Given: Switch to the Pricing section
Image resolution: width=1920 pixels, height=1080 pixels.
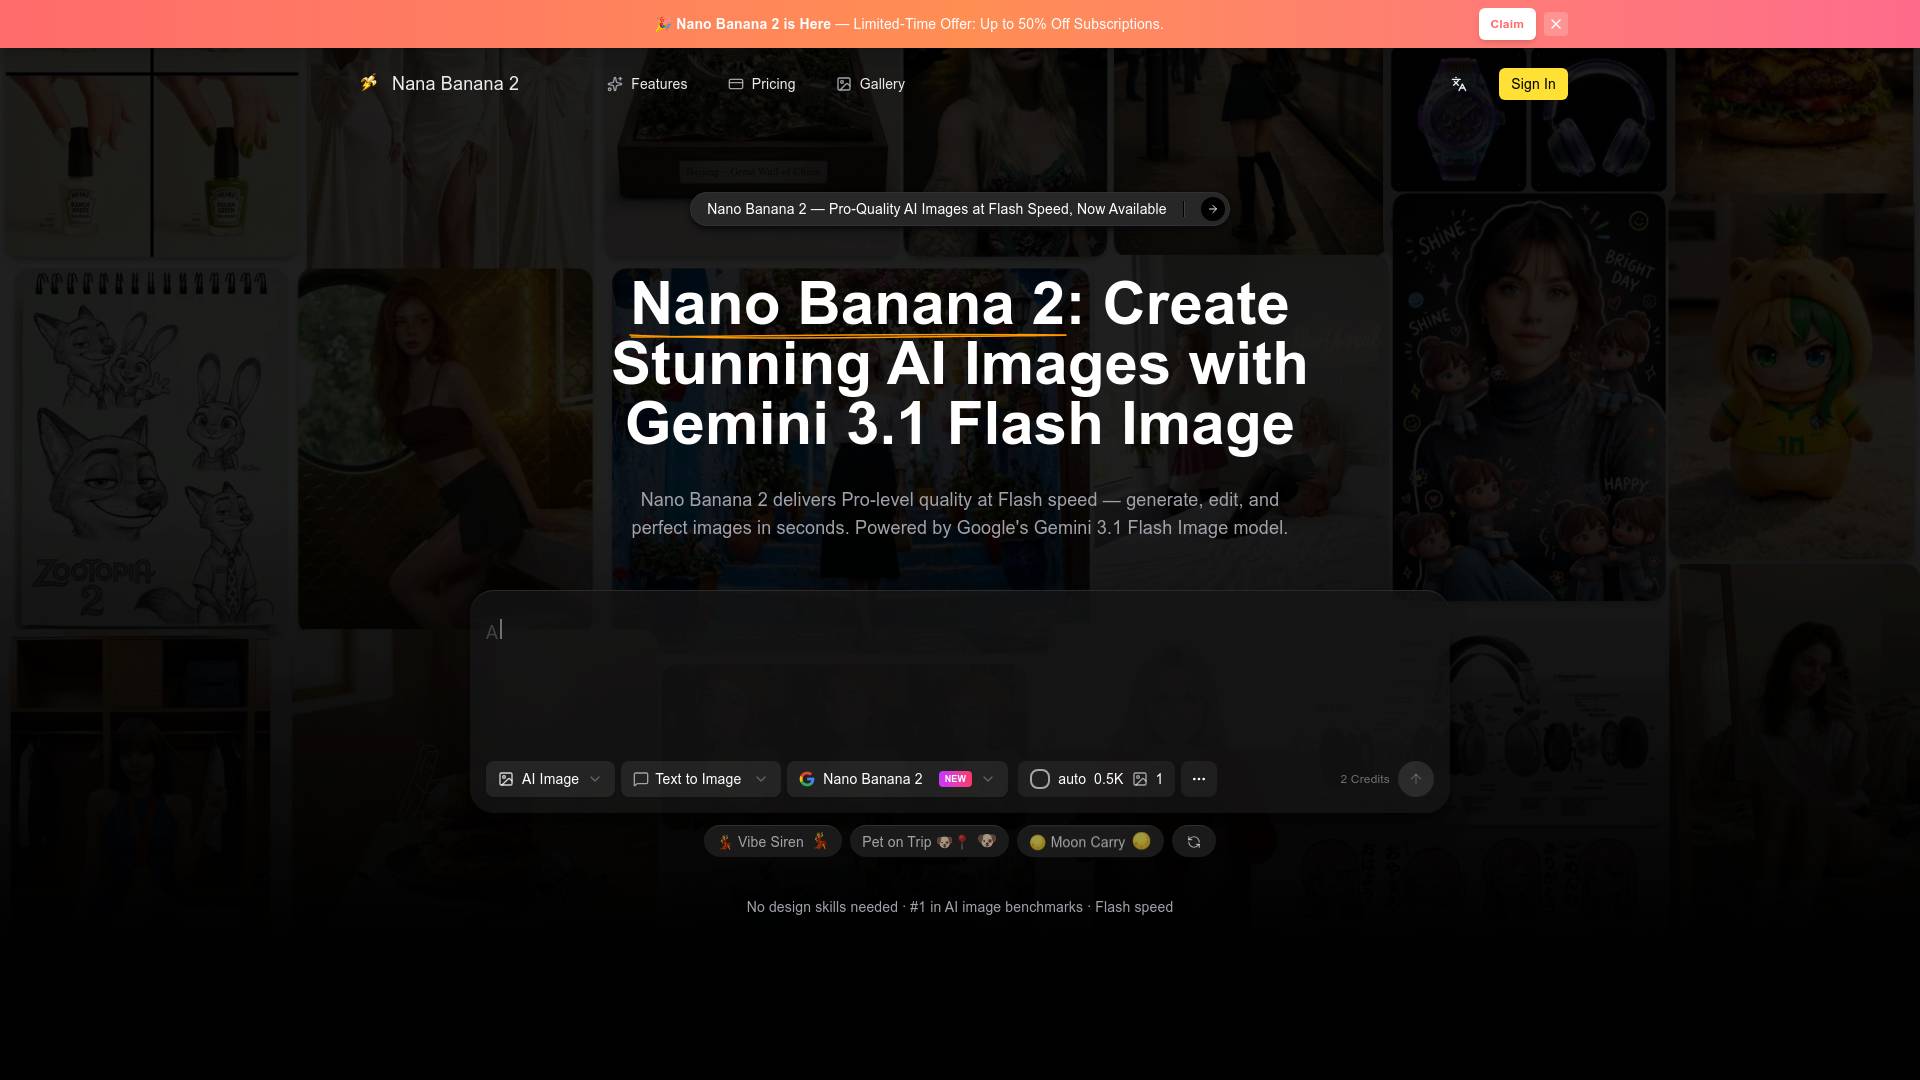Looking at the screenshot, I should [762, 84].
